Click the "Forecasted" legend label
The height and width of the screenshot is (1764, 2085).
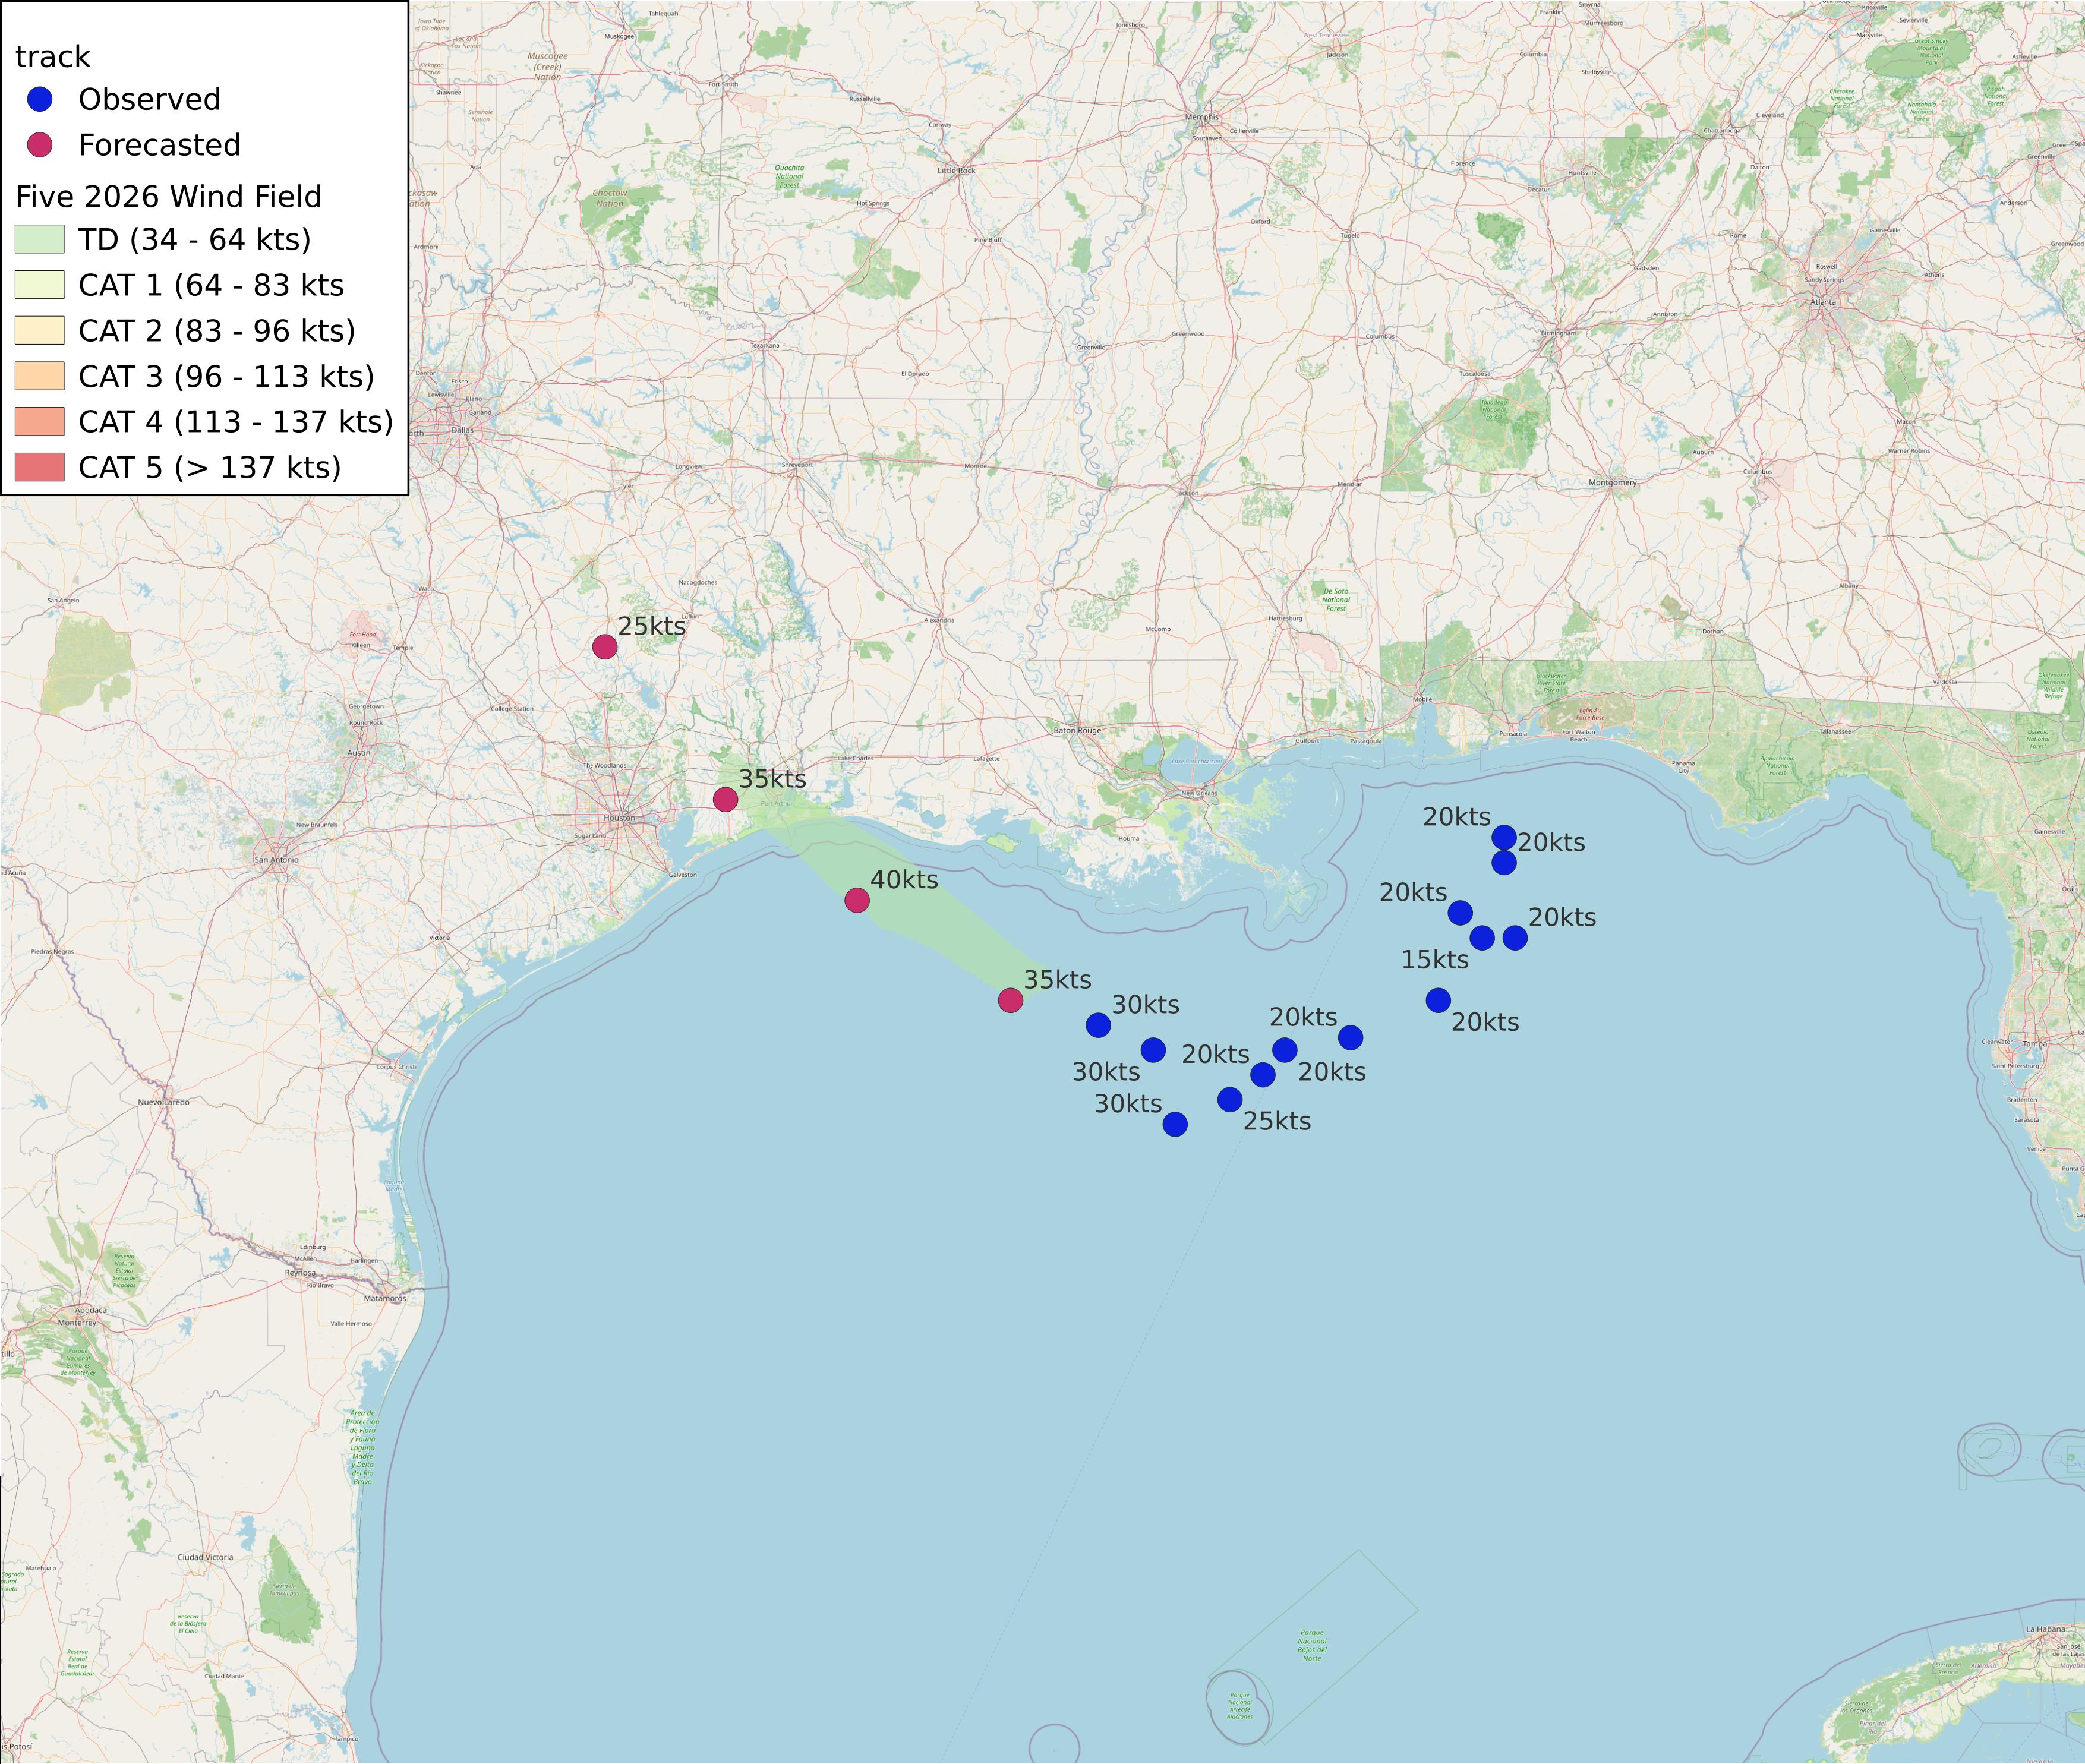(x=160, y=145)
